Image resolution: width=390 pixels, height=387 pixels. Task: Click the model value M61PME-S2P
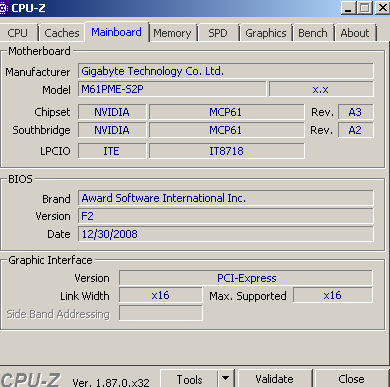[172, 89]
